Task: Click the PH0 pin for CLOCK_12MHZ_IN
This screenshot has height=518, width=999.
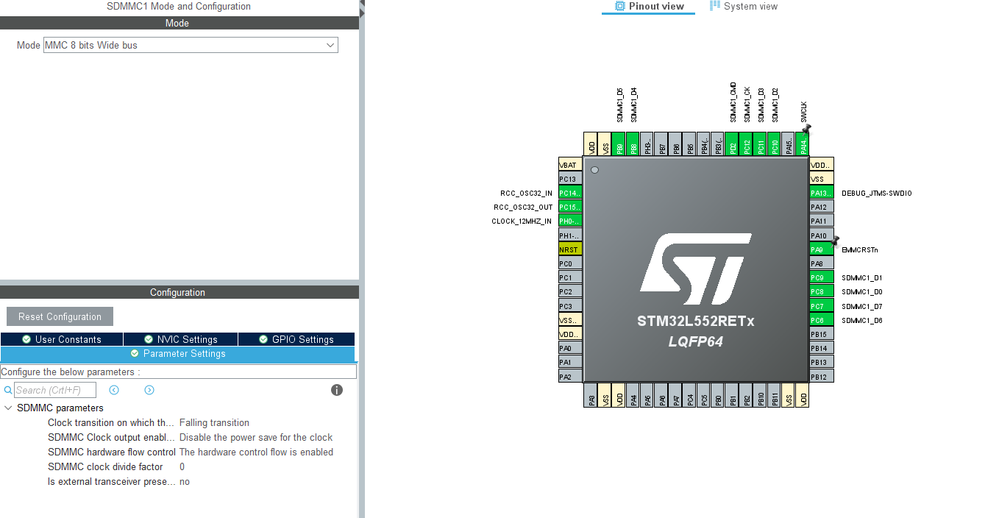Action: point(570,221)
